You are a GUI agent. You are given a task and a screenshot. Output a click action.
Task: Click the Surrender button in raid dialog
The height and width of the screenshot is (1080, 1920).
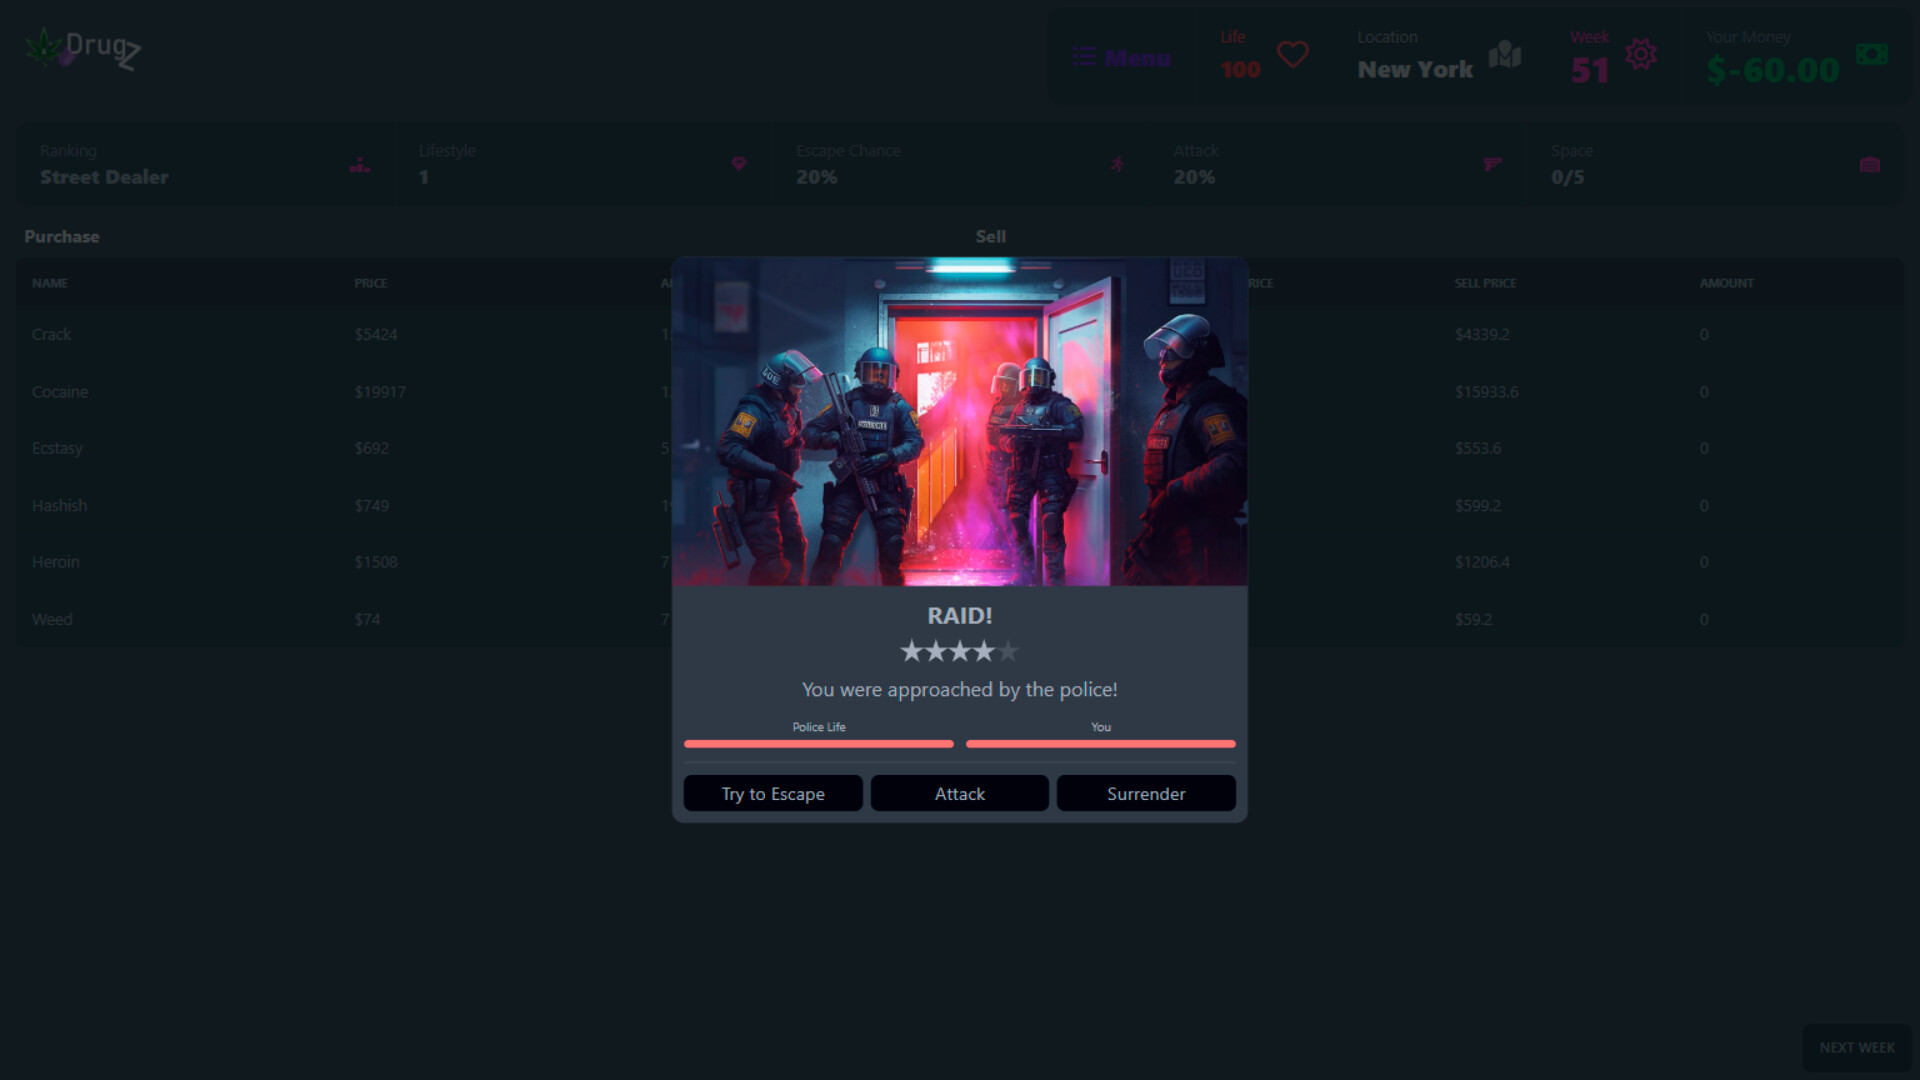point(1146,793)
